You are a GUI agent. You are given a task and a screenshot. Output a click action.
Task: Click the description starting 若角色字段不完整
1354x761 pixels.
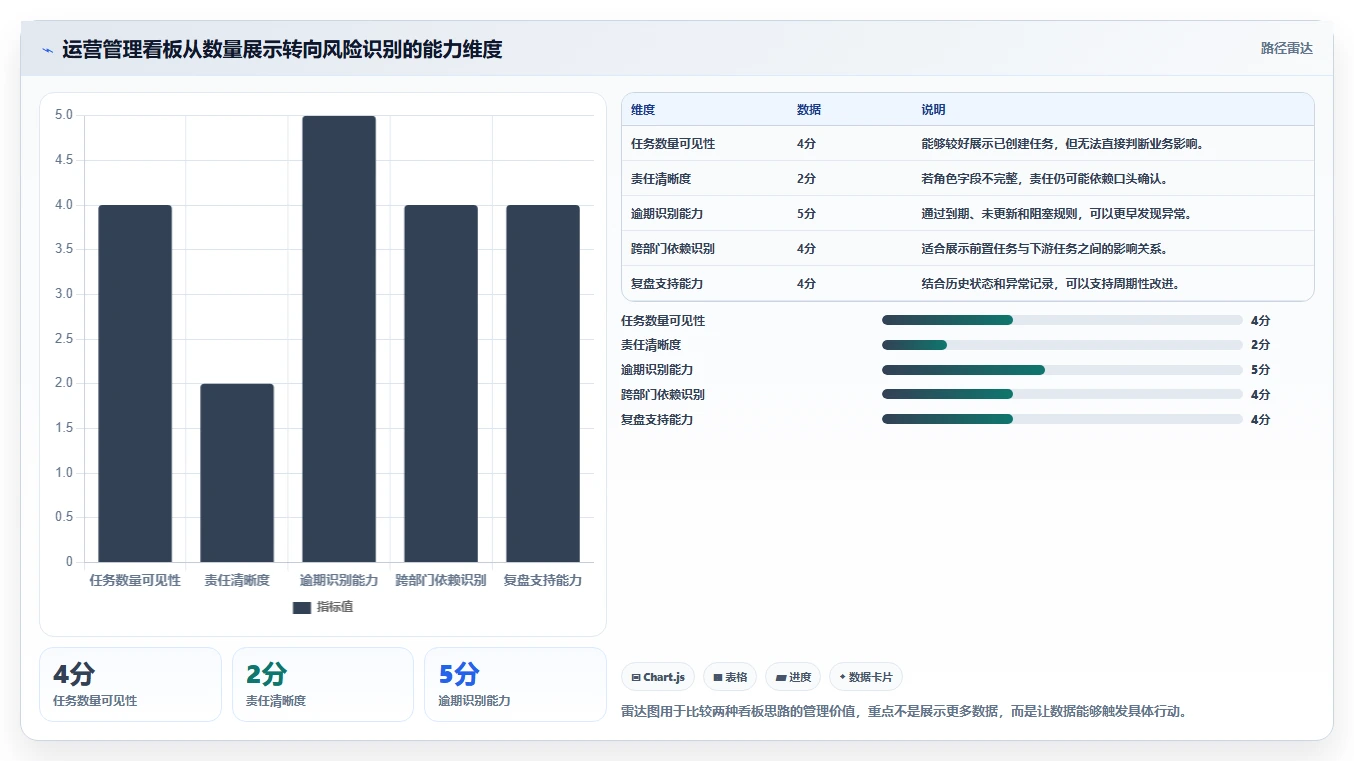(x=1045, y=179)
